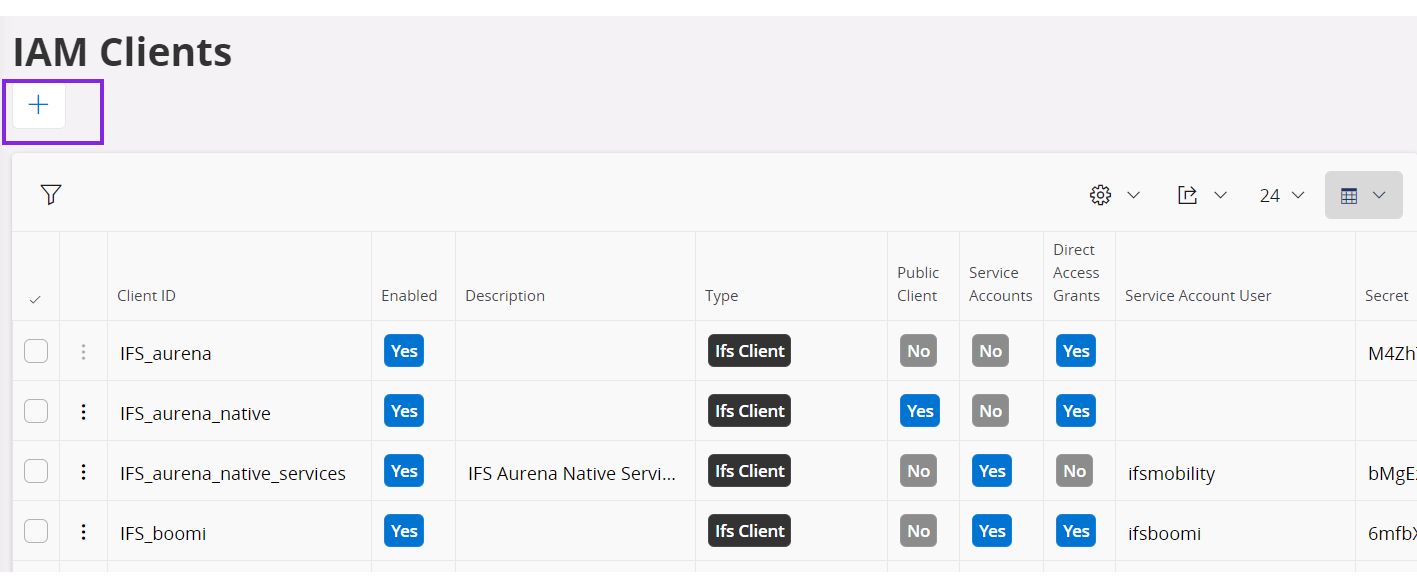Viewport: 1417px width, 588px height.
Task: Sort by Service Account User column
Action: [x=1197, y=296]
